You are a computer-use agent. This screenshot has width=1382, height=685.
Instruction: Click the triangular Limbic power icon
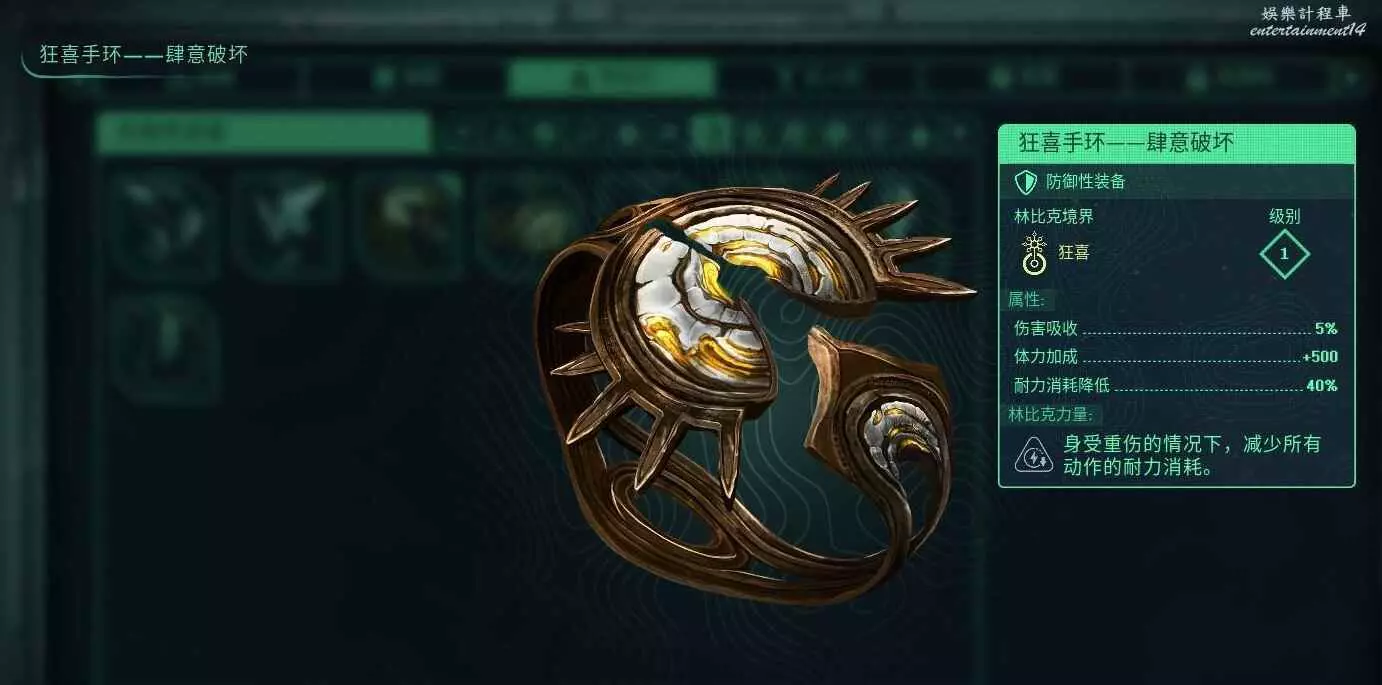[x=1033, y=456]
